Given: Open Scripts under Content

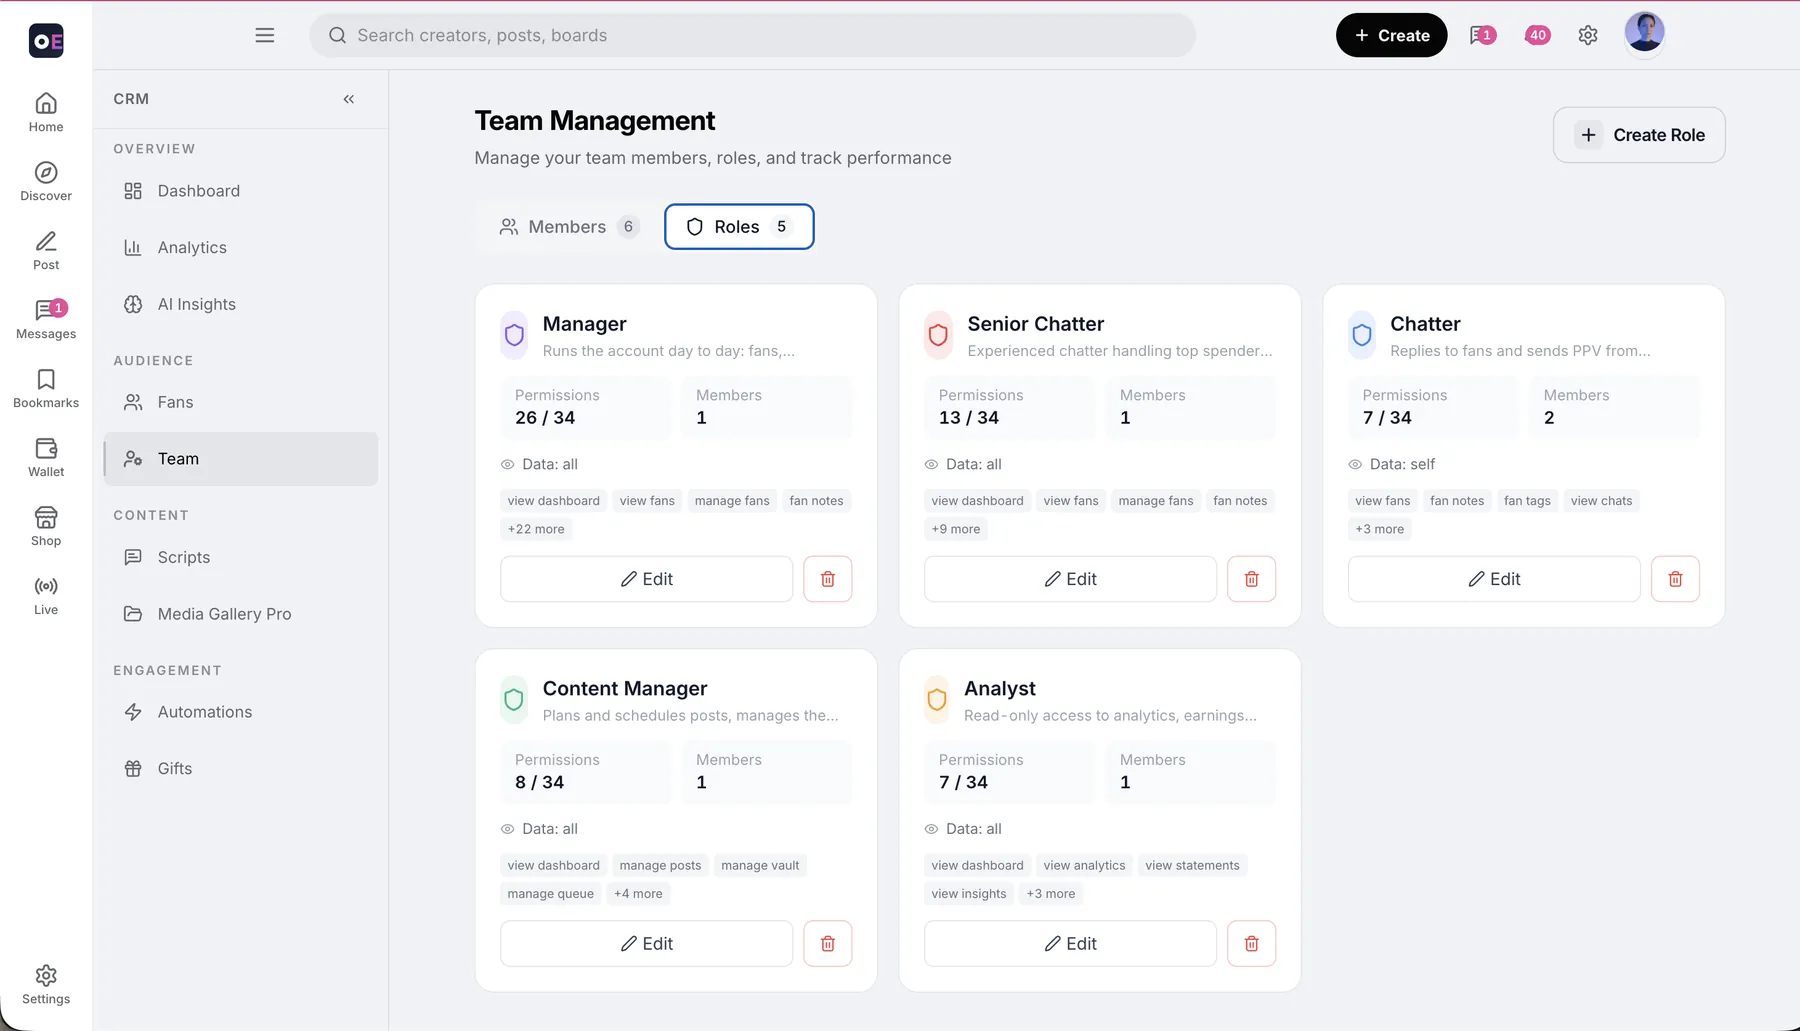Looking at the screenshot, I should (241, 558).
